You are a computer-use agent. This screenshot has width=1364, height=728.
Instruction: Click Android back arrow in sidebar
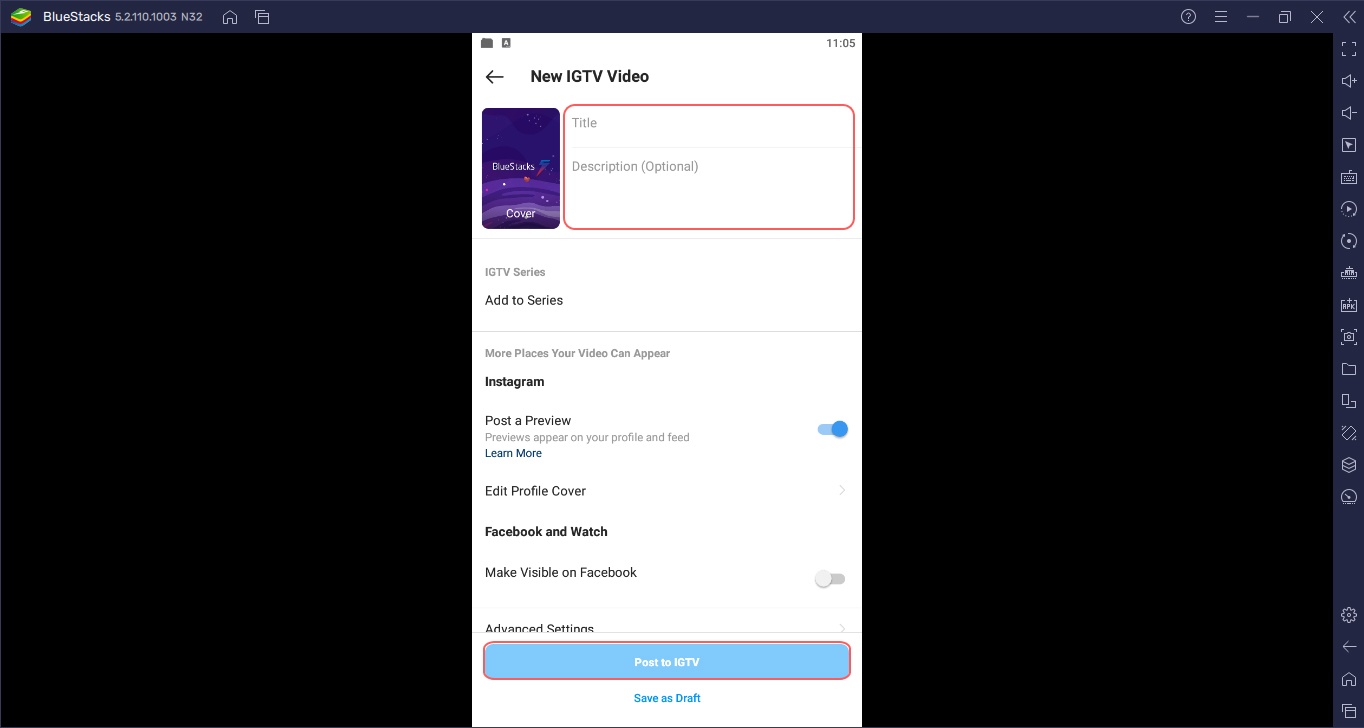click(1349, 646)
